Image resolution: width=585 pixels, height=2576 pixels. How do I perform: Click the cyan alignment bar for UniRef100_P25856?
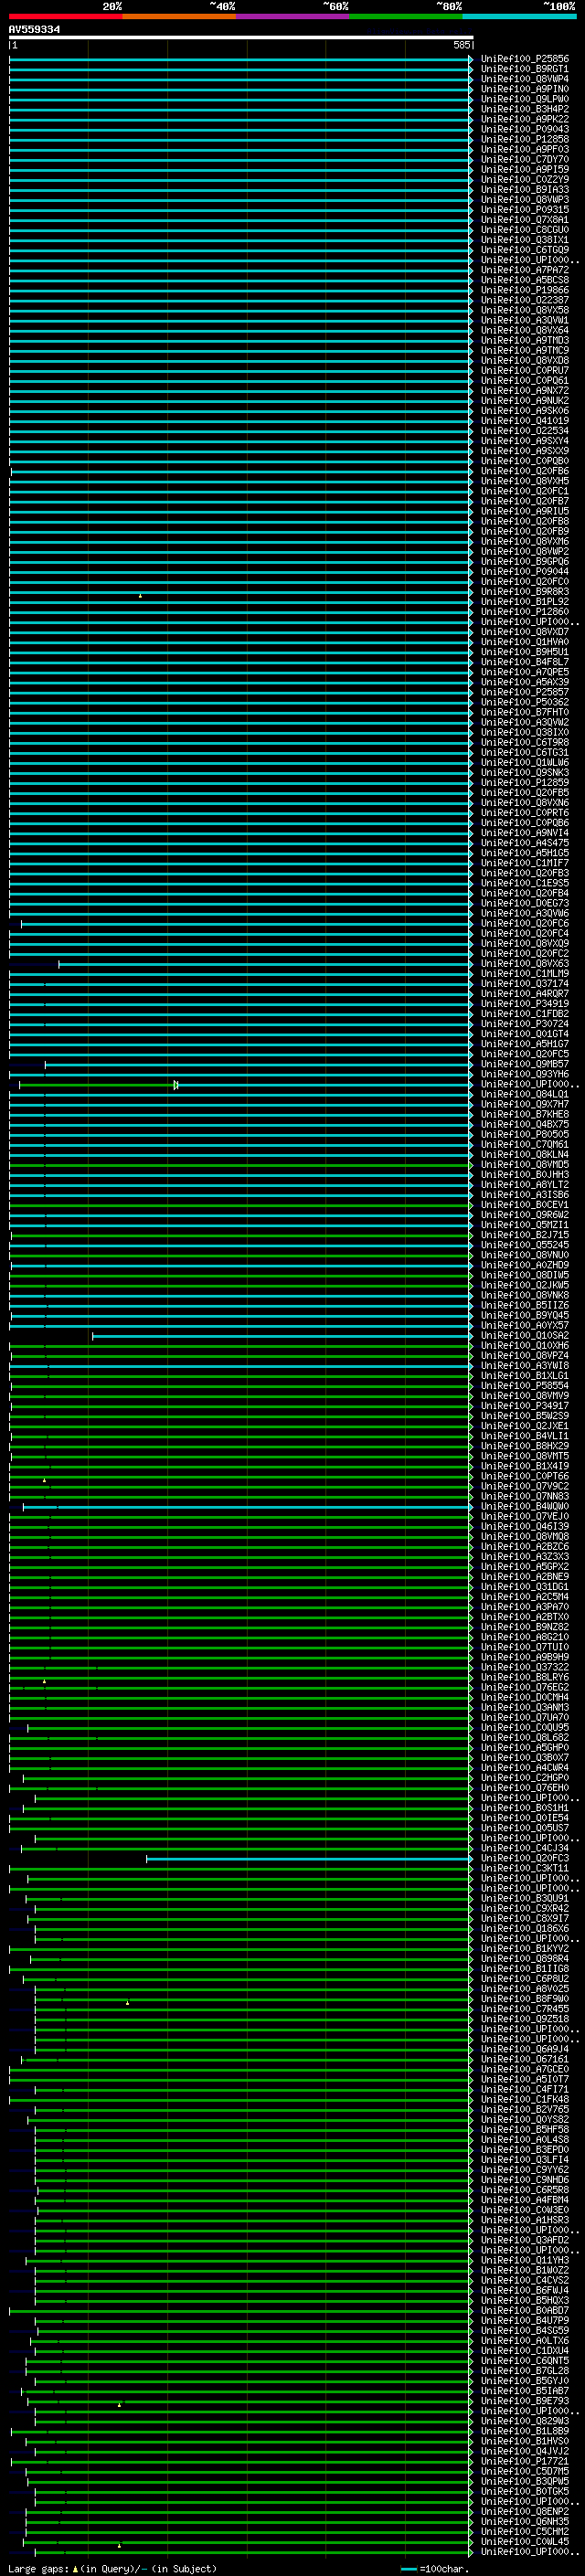point(241,60)
